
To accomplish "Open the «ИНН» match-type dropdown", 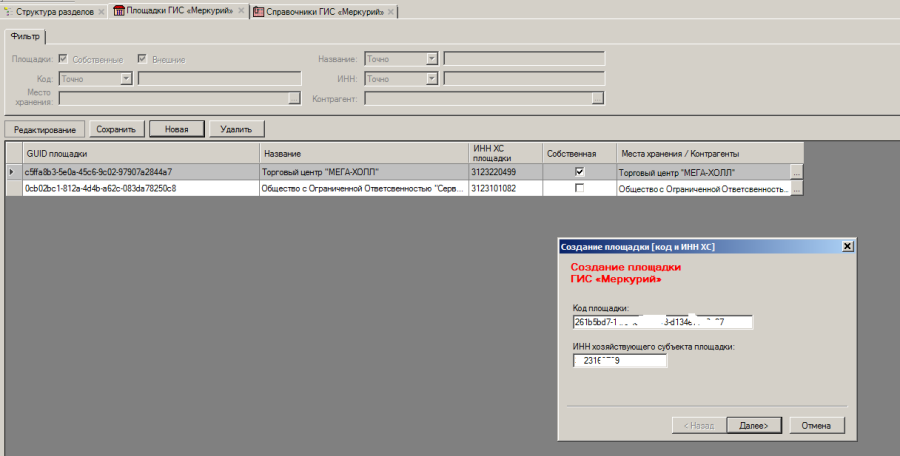I will pos(432,79).
